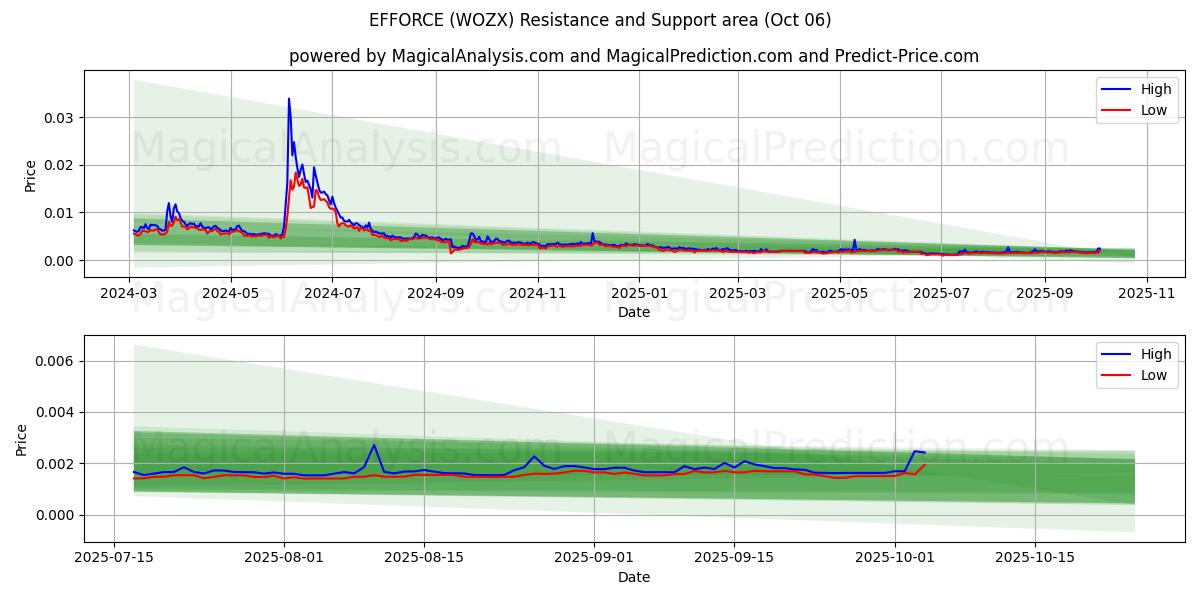Click the EFFORCE (WOZX) chart main title

(600, 20)
